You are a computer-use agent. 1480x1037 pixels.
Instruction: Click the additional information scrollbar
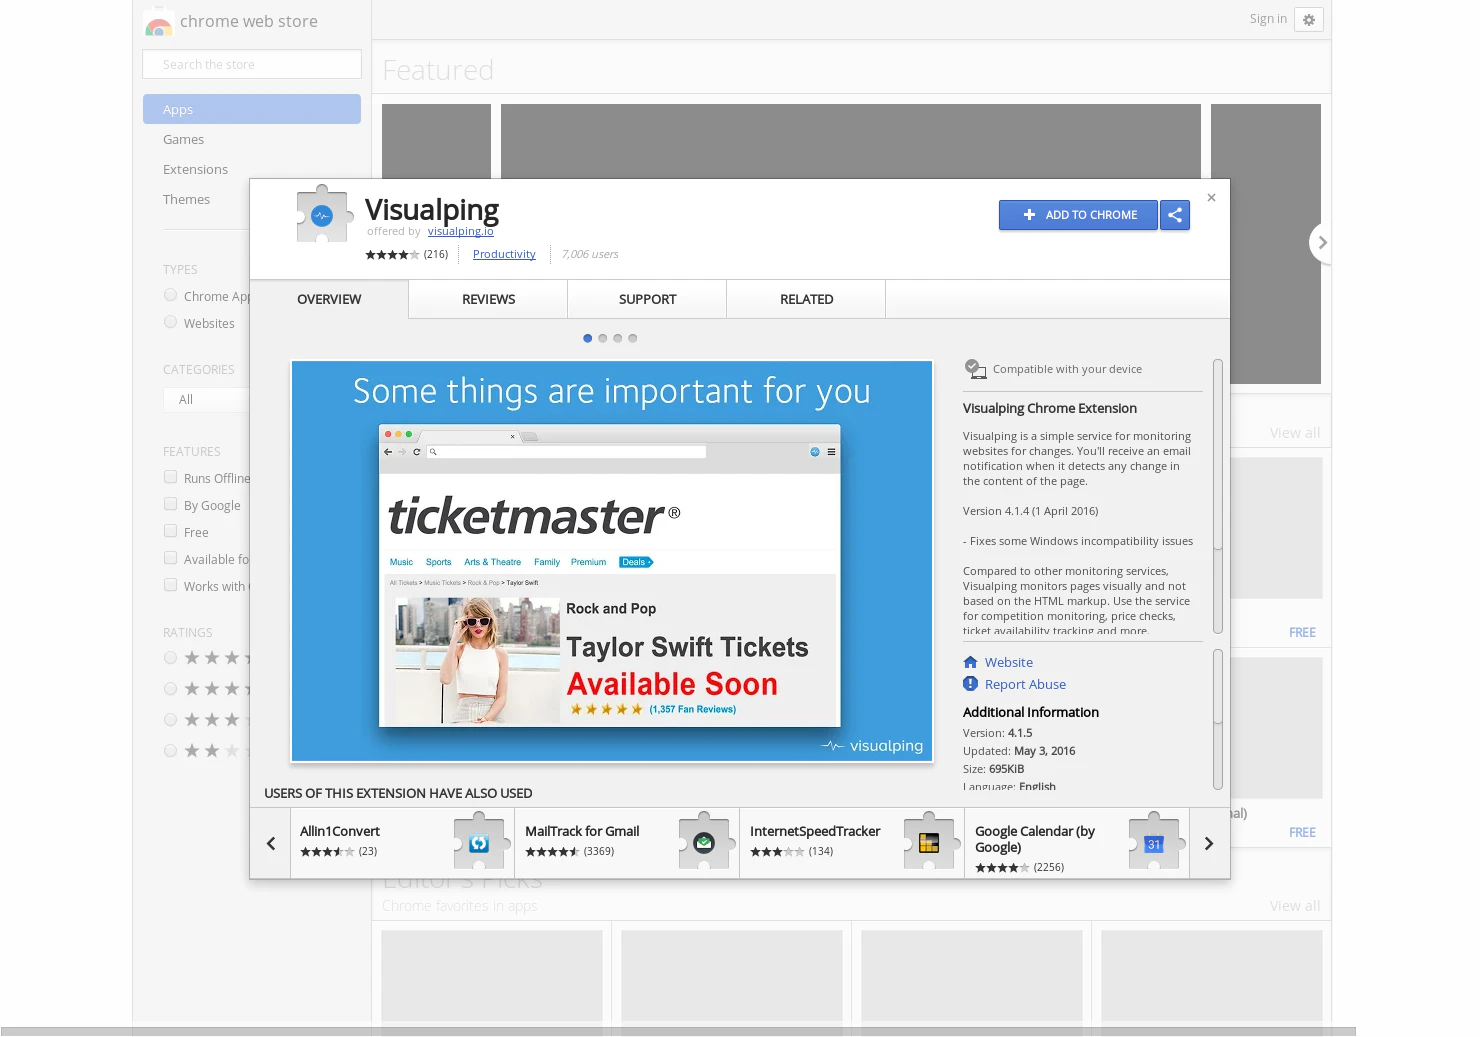1217,720
